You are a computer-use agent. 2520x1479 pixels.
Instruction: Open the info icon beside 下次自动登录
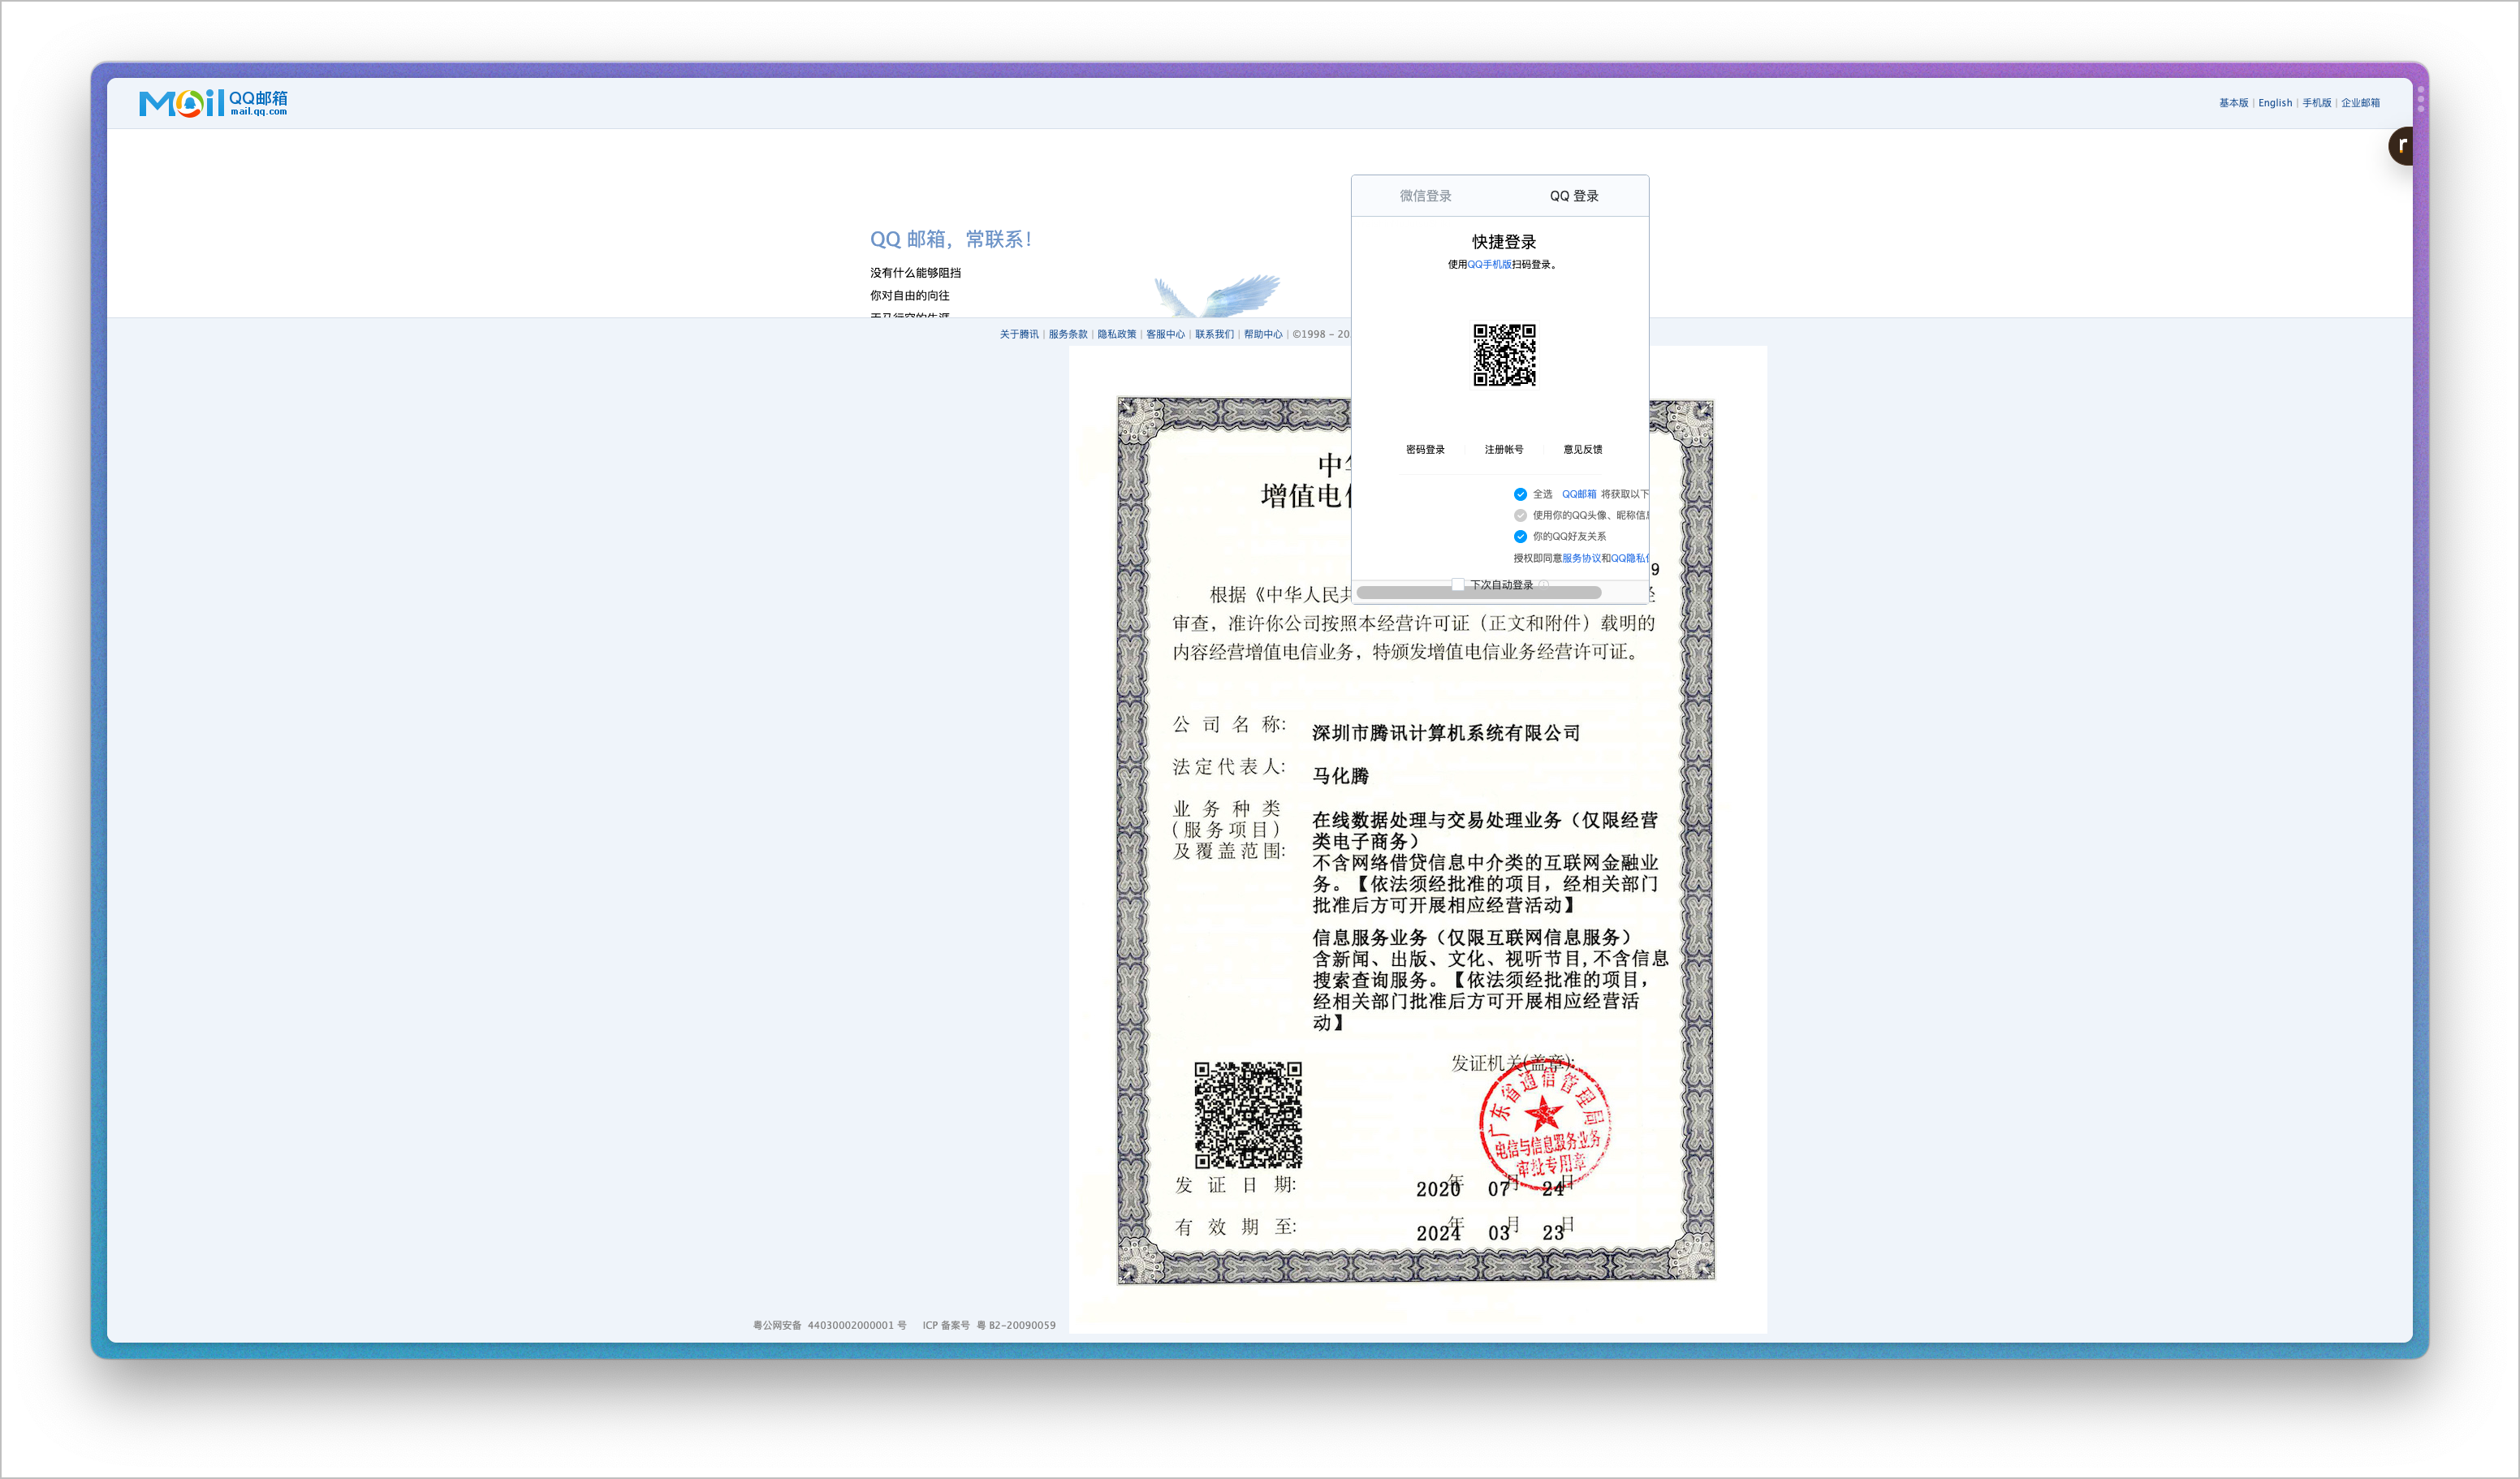point(1543,585)
